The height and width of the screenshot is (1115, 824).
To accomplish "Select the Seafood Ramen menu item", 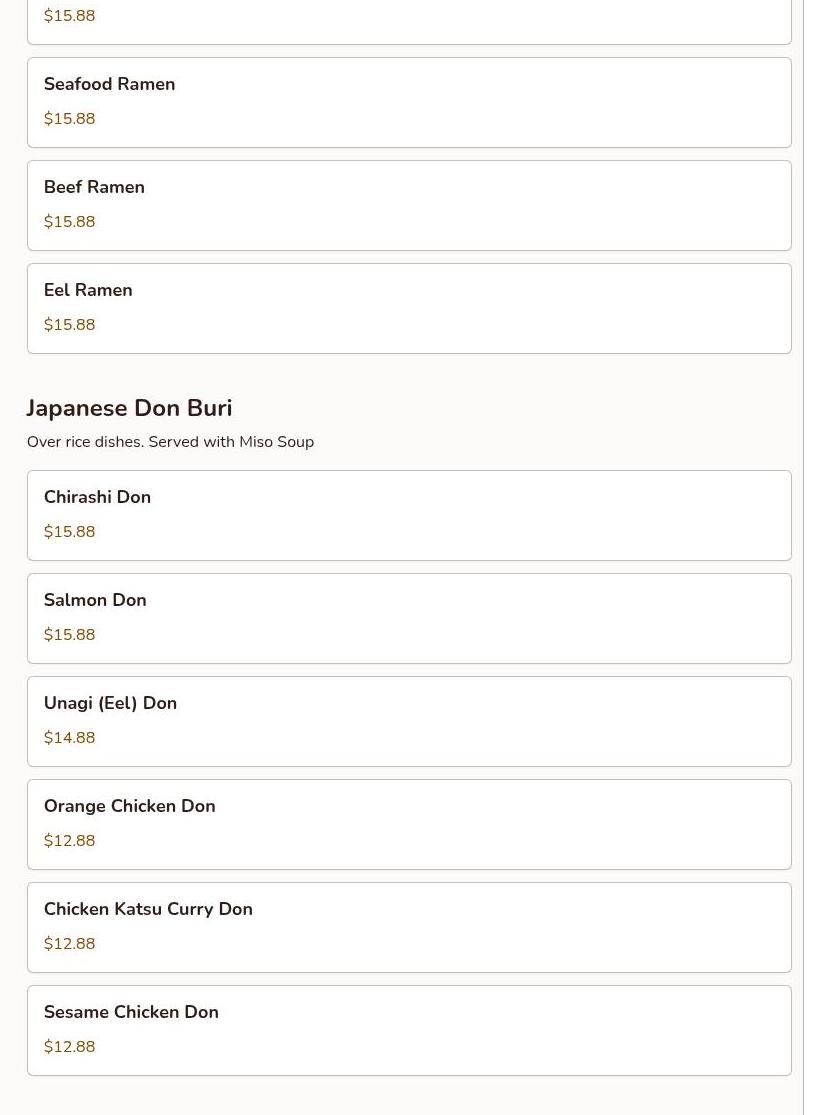I will coord(409,102).
